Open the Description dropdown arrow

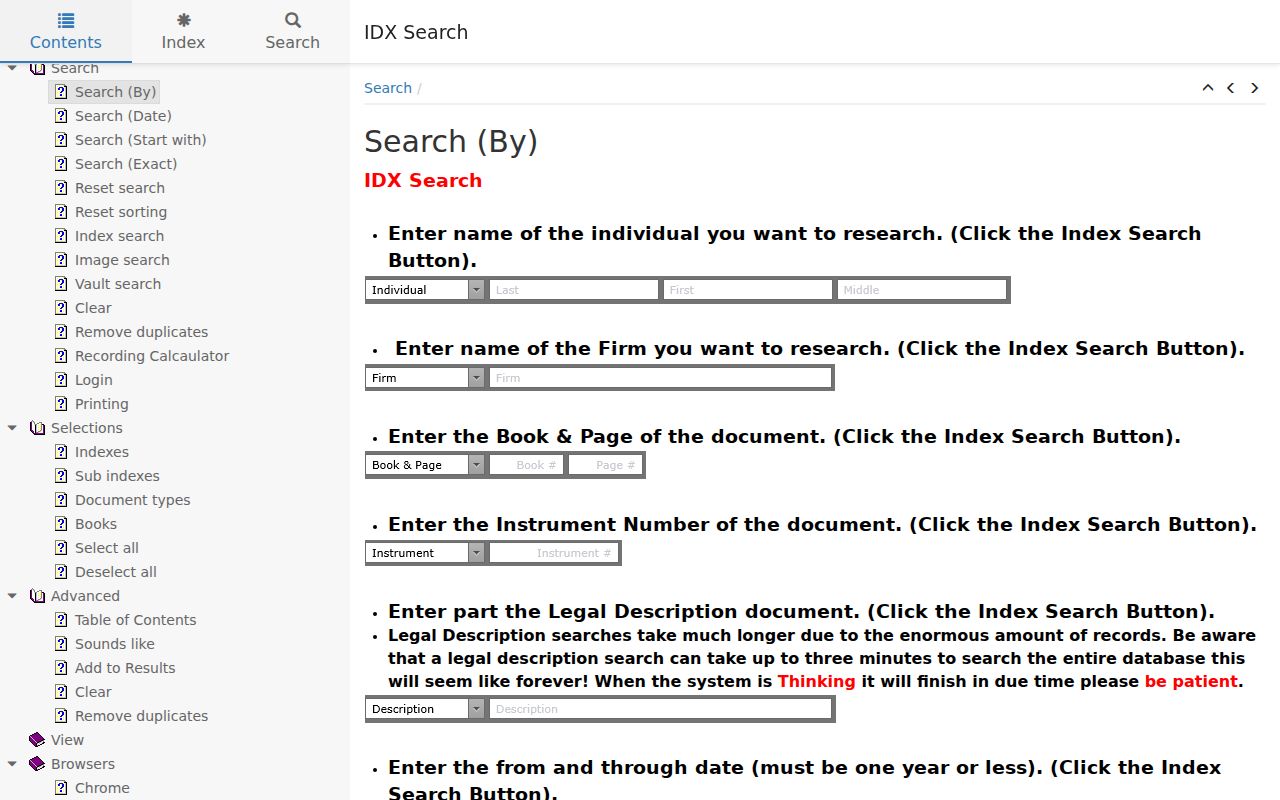[x=476, y=709]
